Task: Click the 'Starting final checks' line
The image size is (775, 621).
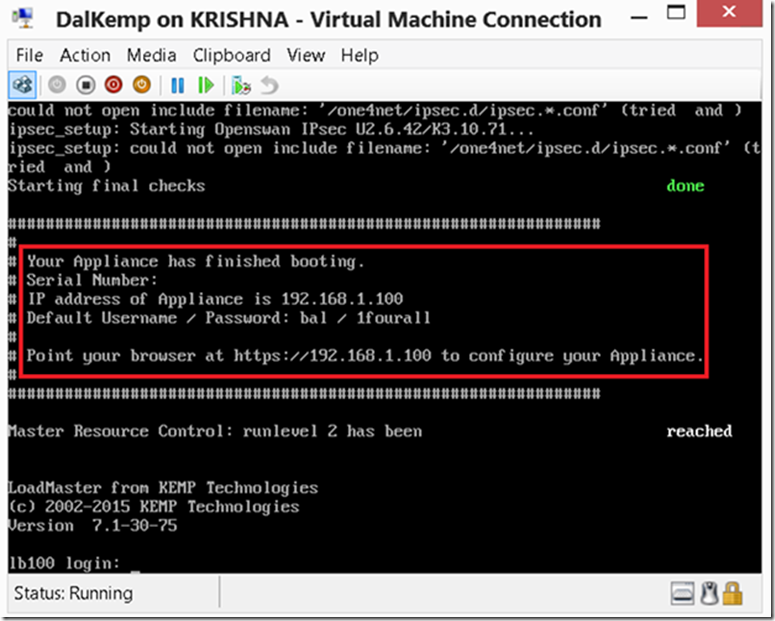Action: click(106, 186)
